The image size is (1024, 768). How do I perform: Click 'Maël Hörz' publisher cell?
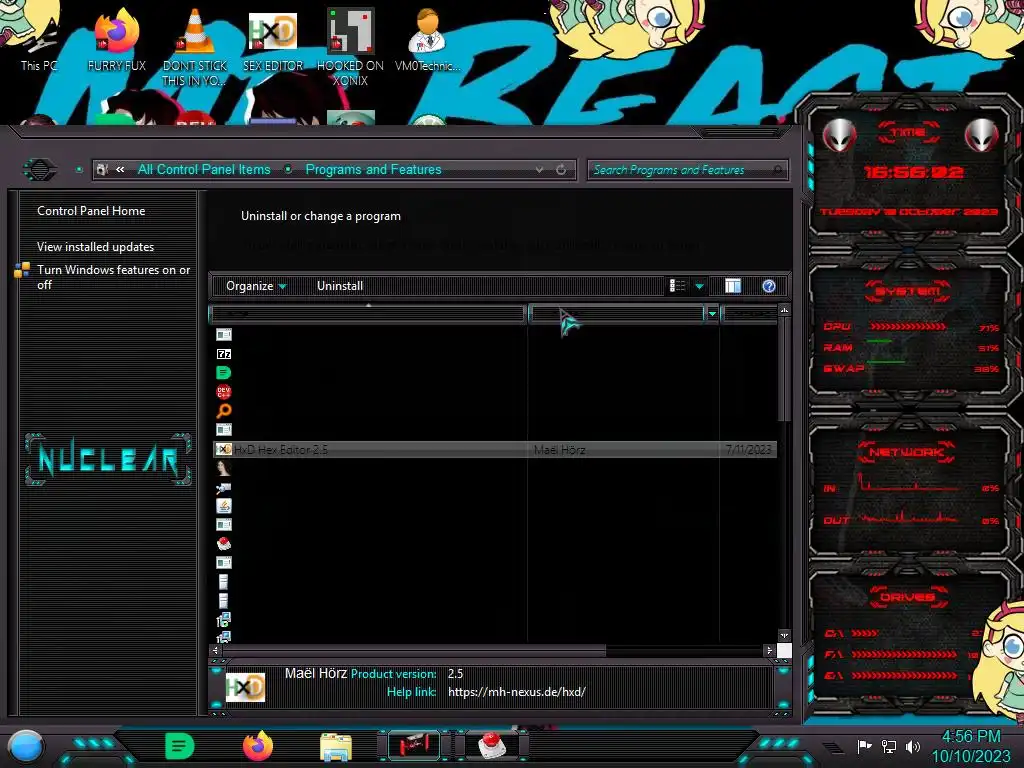pyautogui.click(x=560, y=450)
